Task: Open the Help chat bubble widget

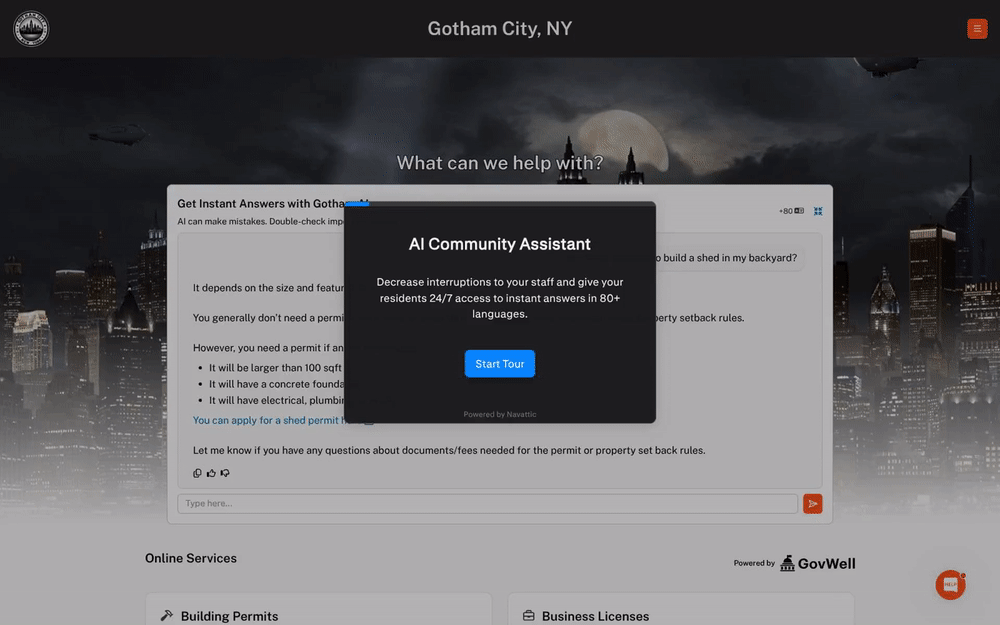Action: coord(949,584)
